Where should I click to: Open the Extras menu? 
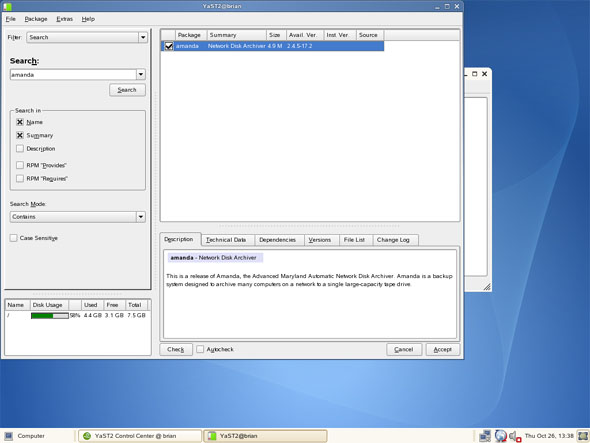(x=64, y=19)
